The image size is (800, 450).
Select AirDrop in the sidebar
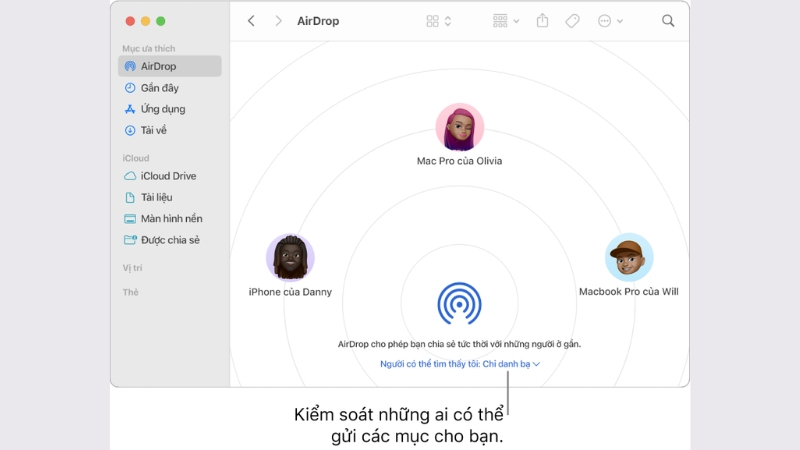[158, 66]
